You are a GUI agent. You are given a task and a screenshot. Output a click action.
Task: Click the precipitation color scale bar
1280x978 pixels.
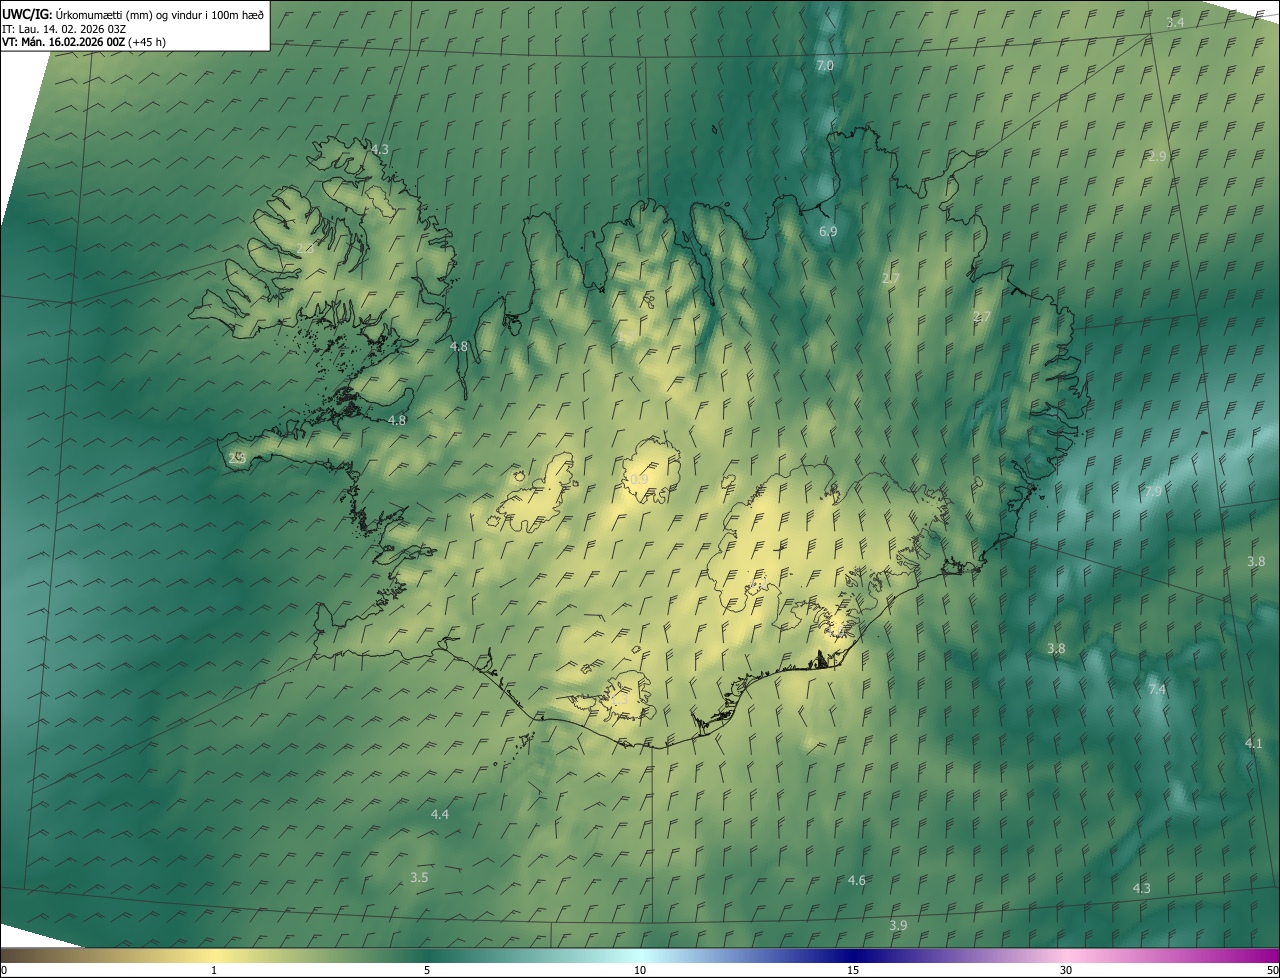click(640, 955)
